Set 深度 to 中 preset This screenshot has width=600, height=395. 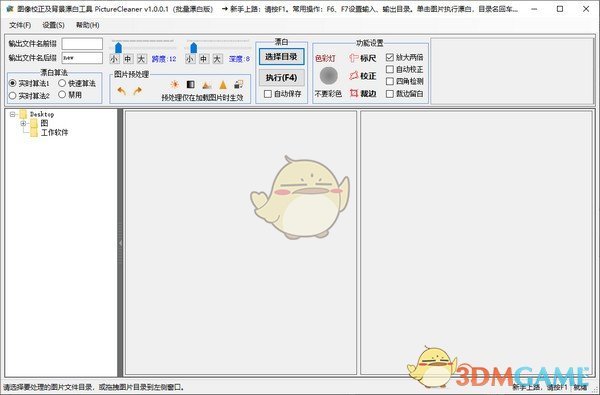click(x=204, y=59)
